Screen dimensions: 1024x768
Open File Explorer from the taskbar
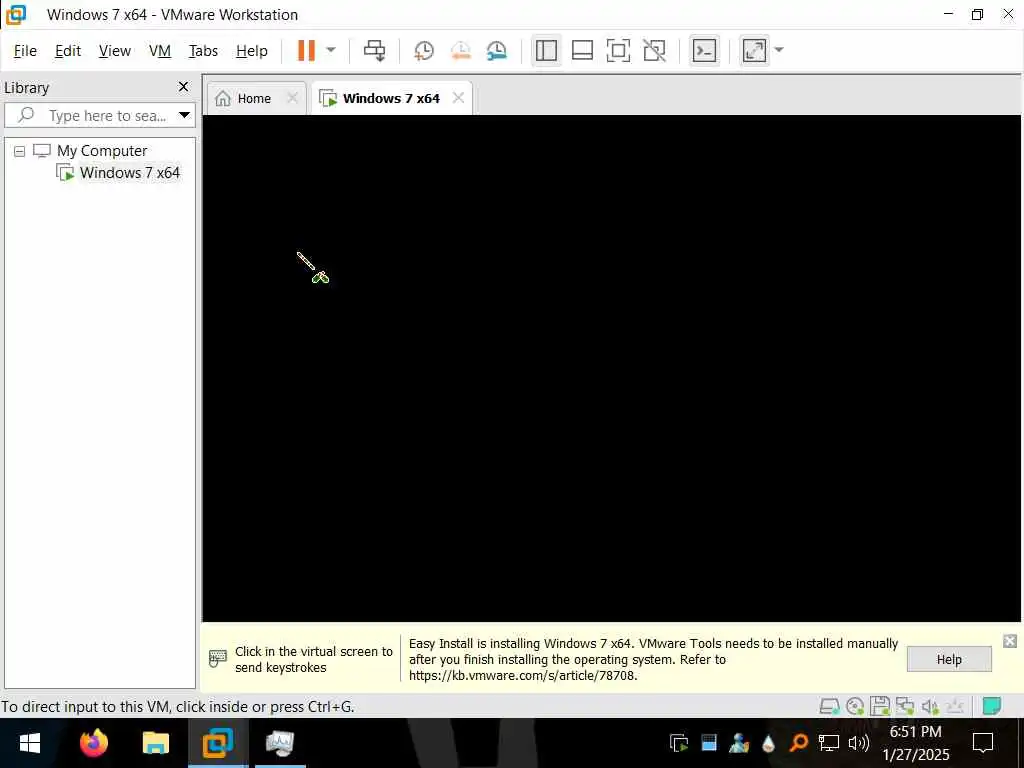pyautogui.click(x=155, y=743)
